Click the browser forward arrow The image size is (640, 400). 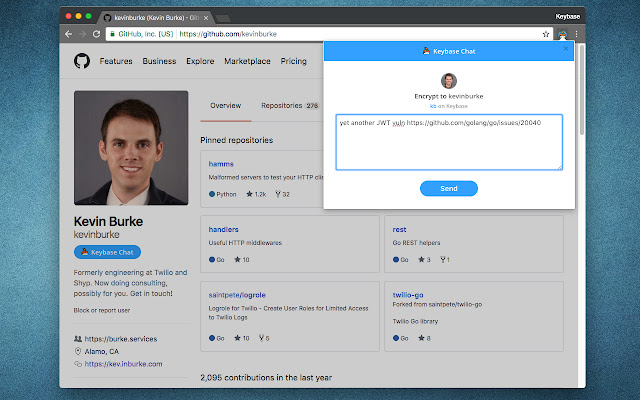tap(82, 34)
